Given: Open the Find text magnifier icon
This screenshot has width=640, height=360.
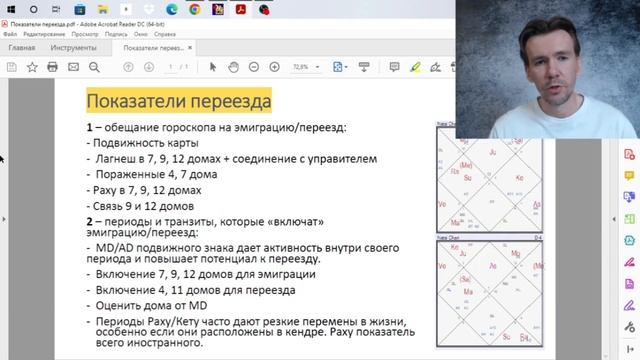Looking at the screenshot, I should [94, 67].
